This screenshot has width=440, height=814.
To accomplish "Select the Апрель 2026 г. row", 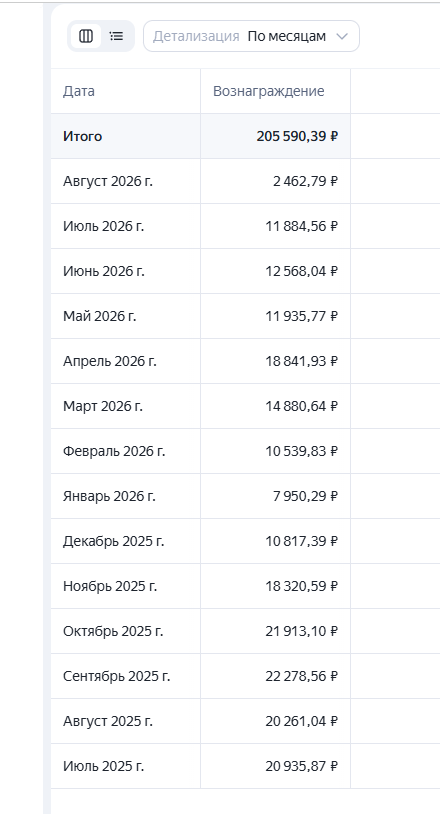I will click(x=245, y=361).
